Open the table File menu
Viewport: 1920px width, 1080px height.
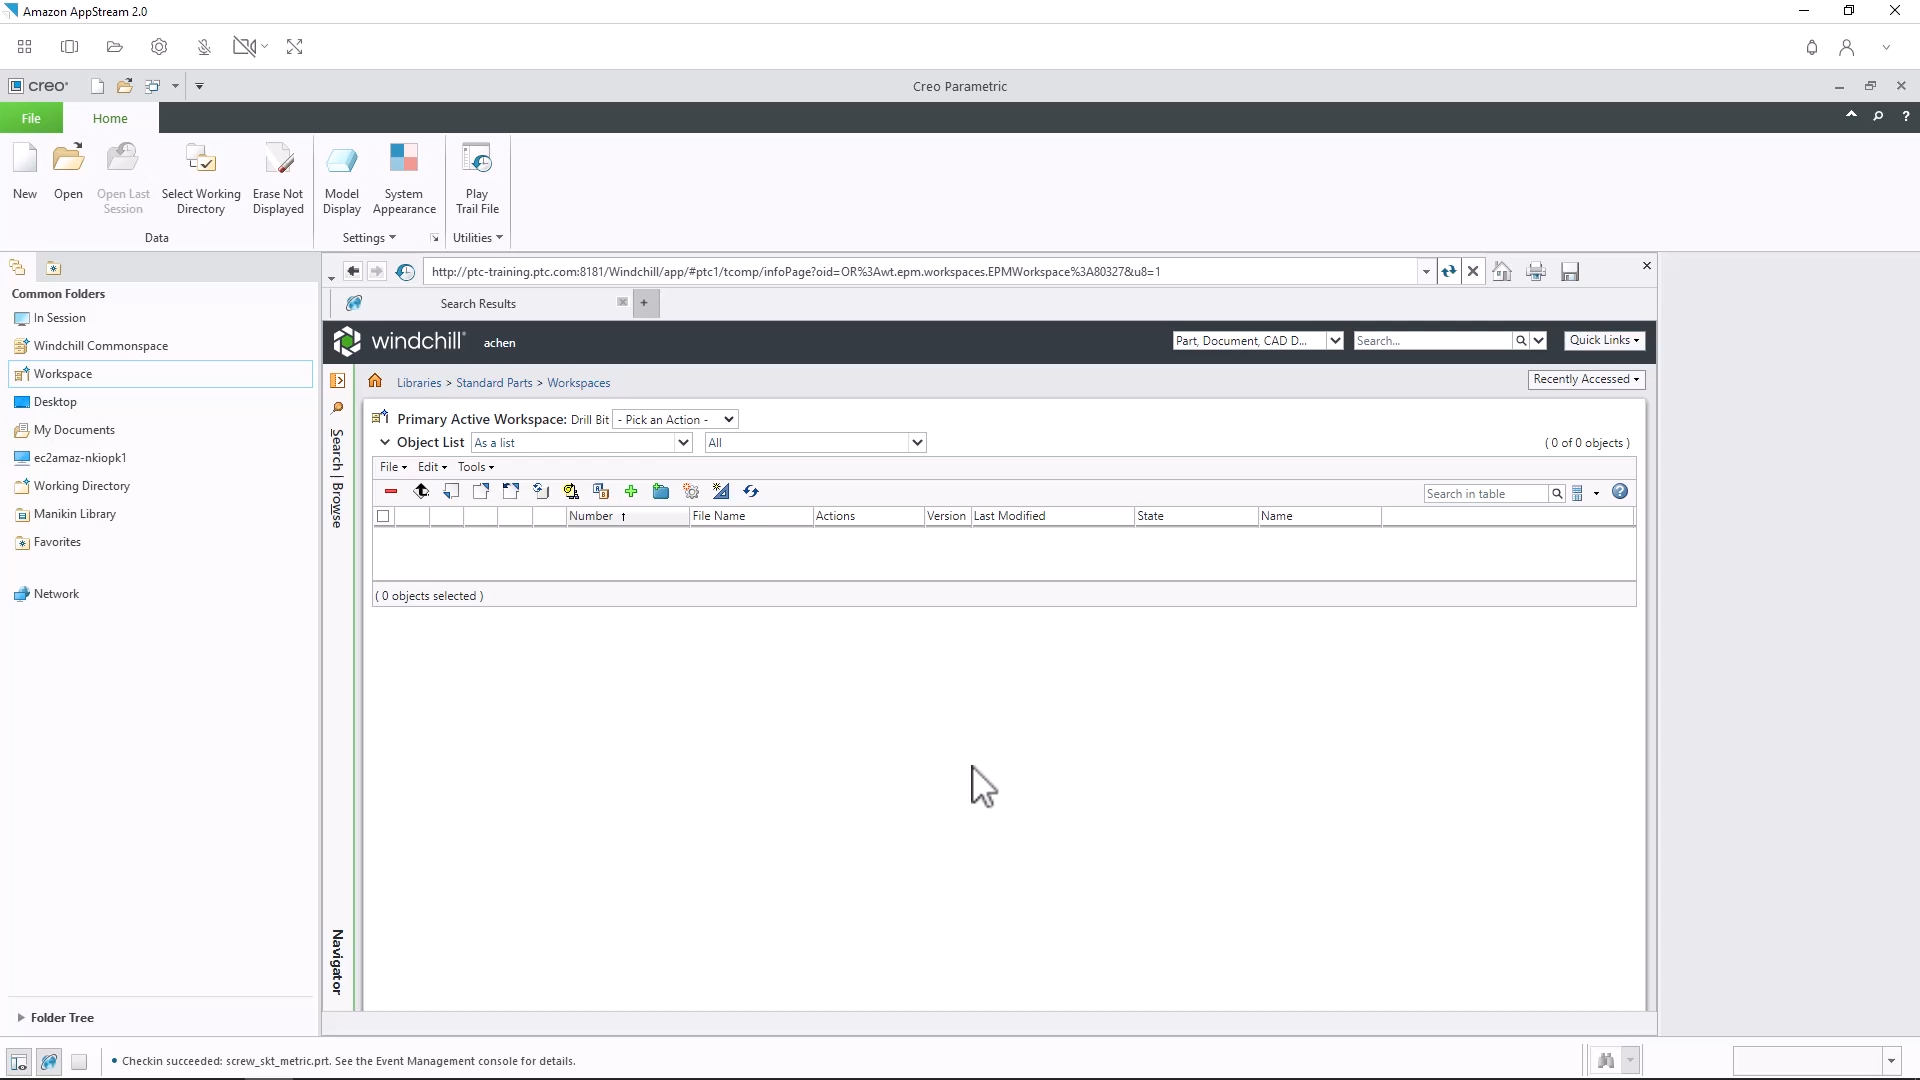(x=393, y=467)
